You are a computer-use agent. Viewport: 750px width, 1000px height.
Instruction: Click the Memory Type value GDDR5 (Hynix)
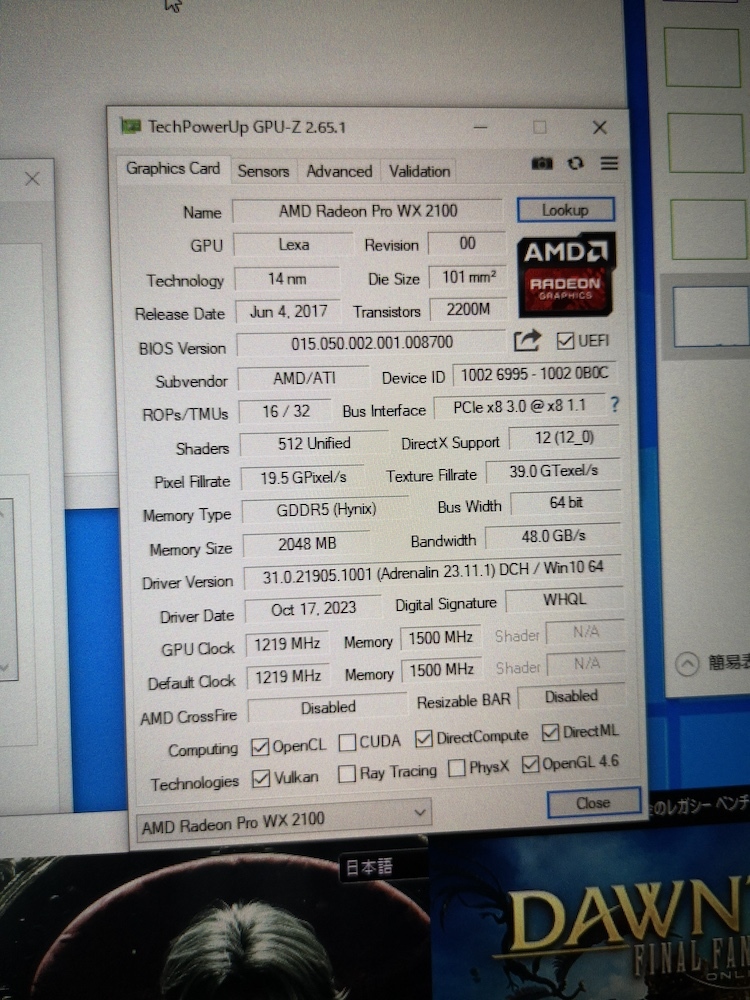tap(325, 510)
